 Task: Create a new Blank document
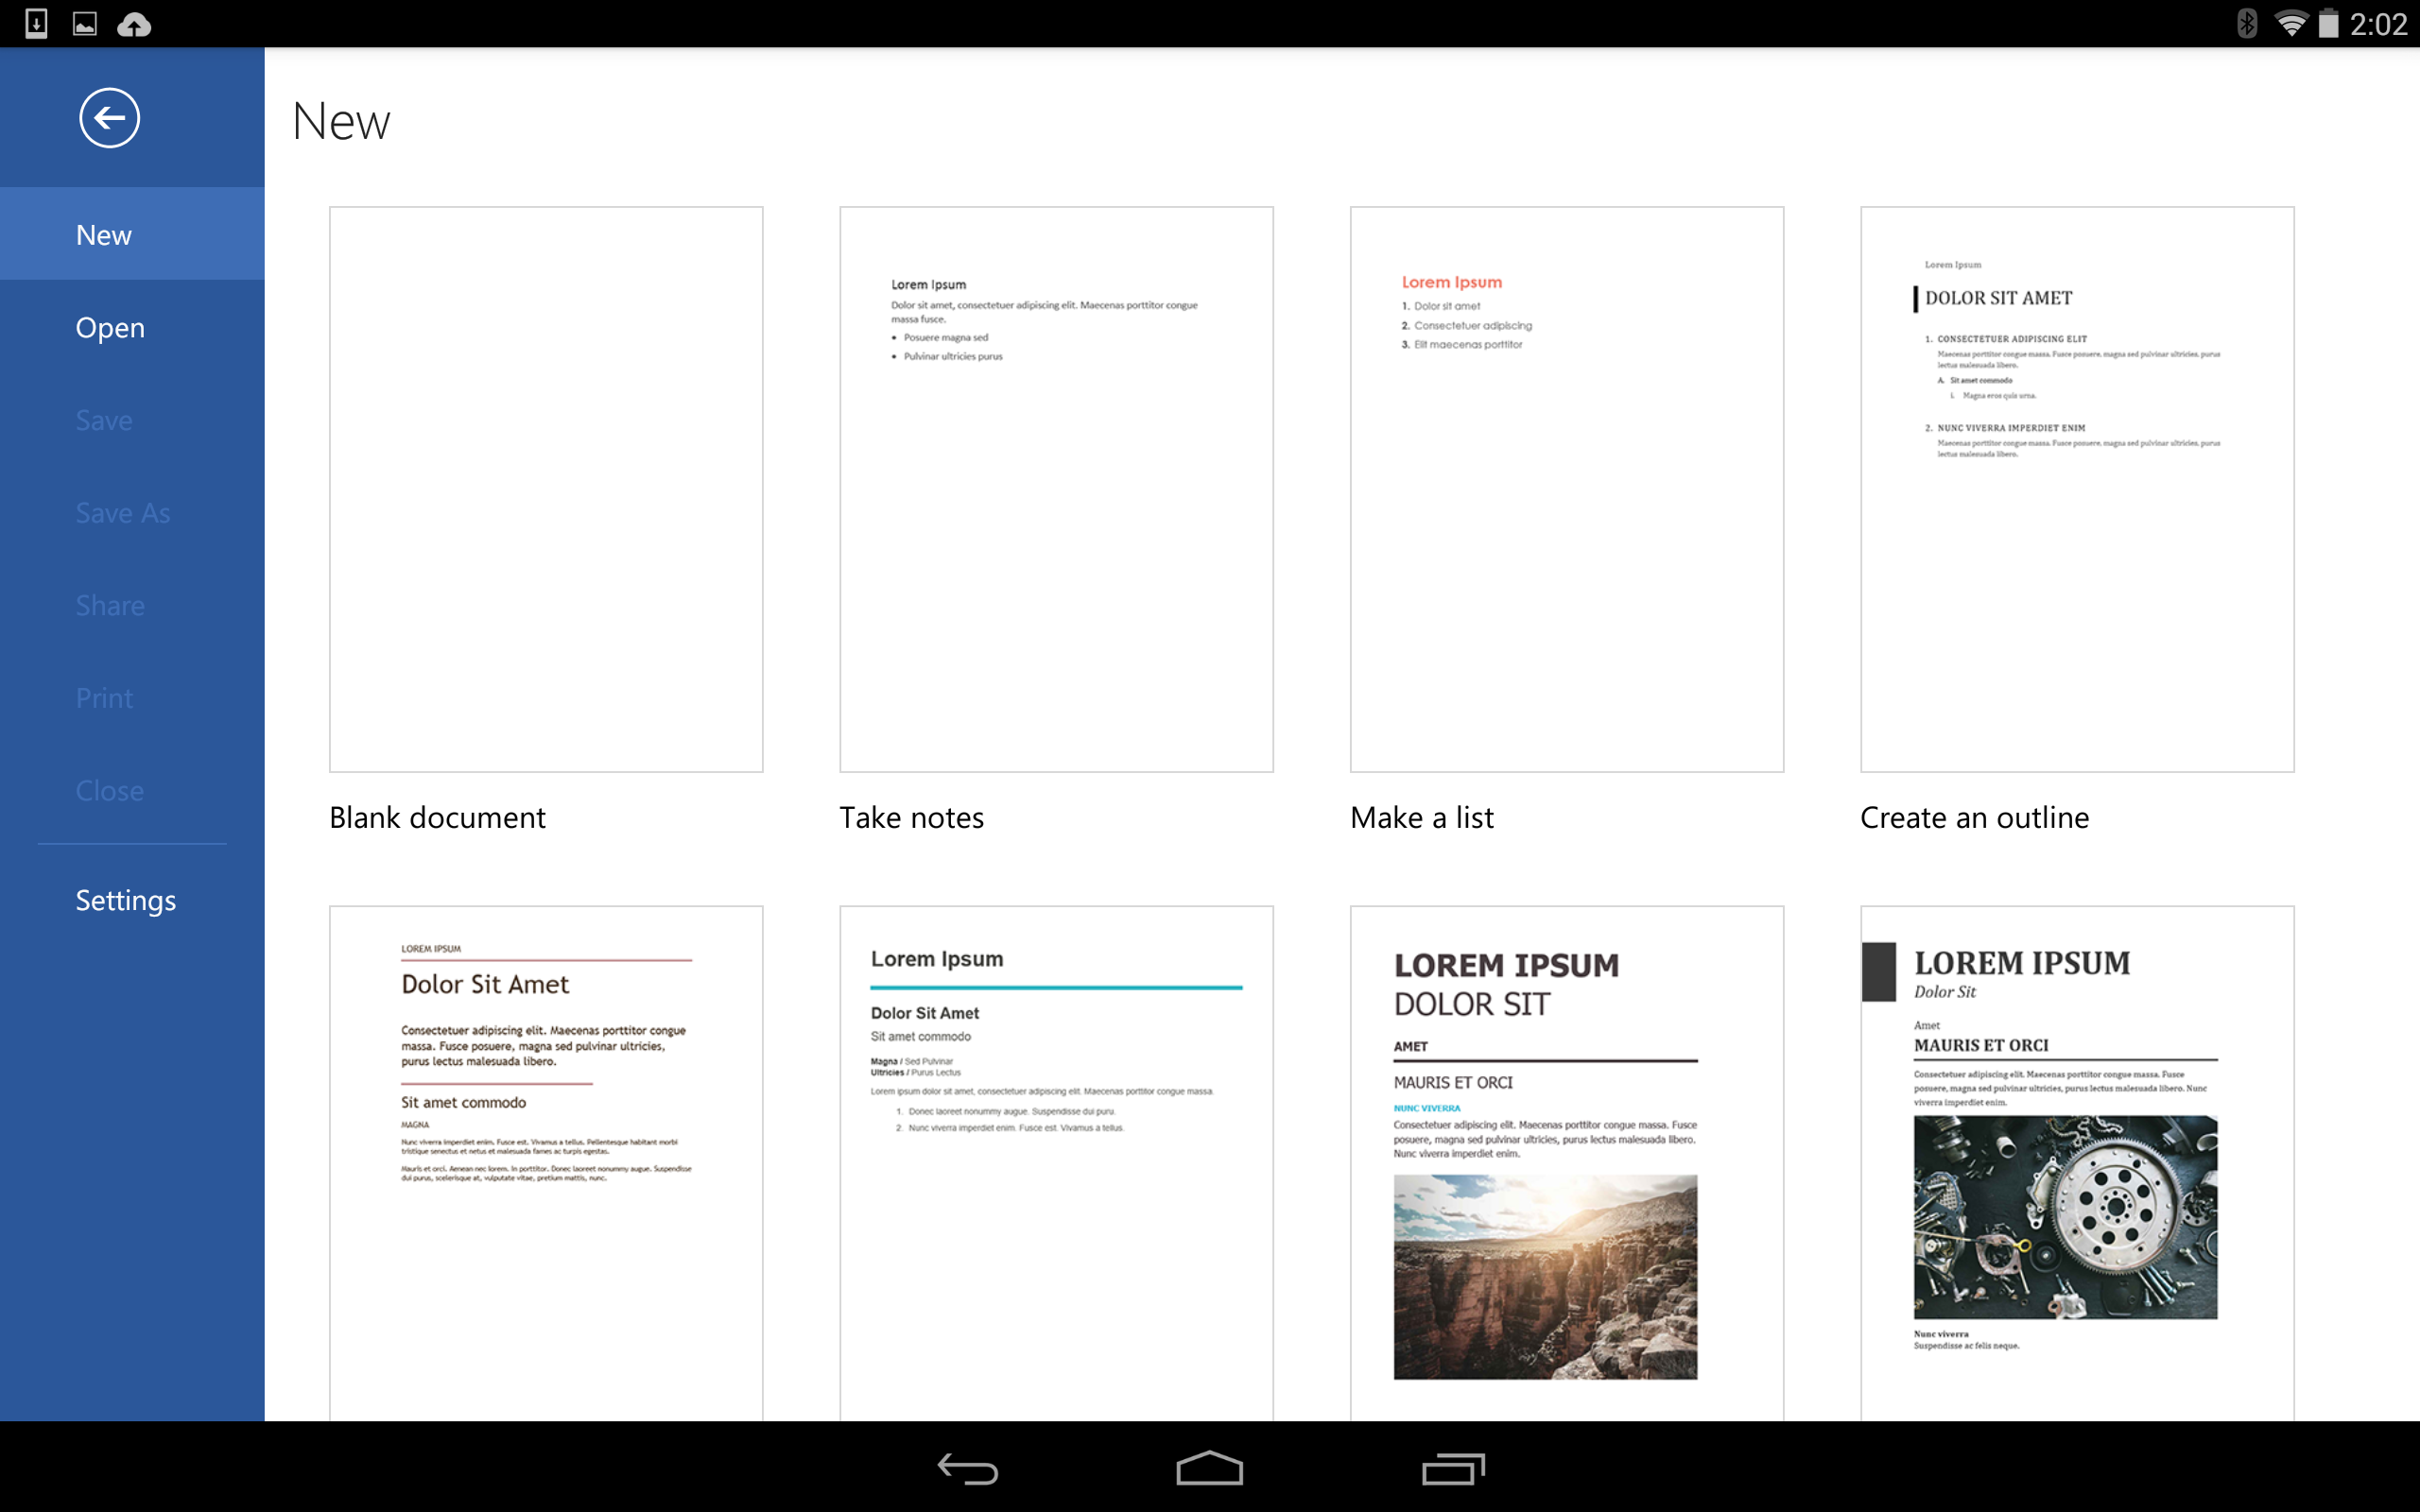coord(545,488)
